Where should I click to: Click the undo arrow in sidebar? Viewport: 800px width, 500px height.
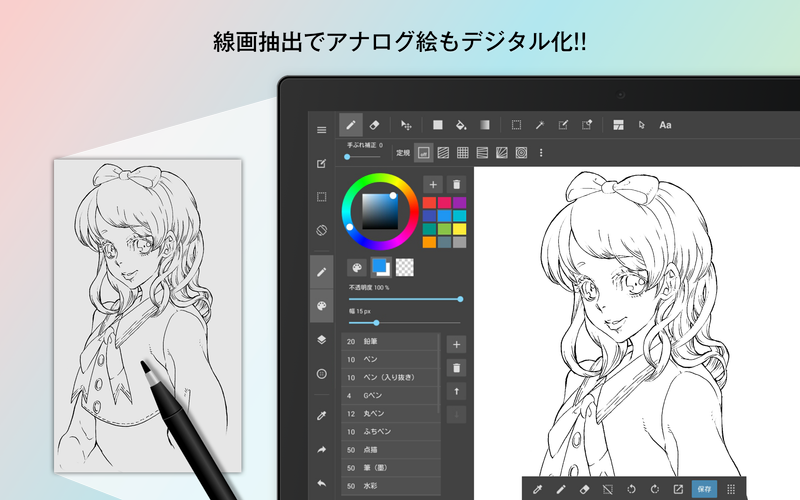[x=321, y=483]
